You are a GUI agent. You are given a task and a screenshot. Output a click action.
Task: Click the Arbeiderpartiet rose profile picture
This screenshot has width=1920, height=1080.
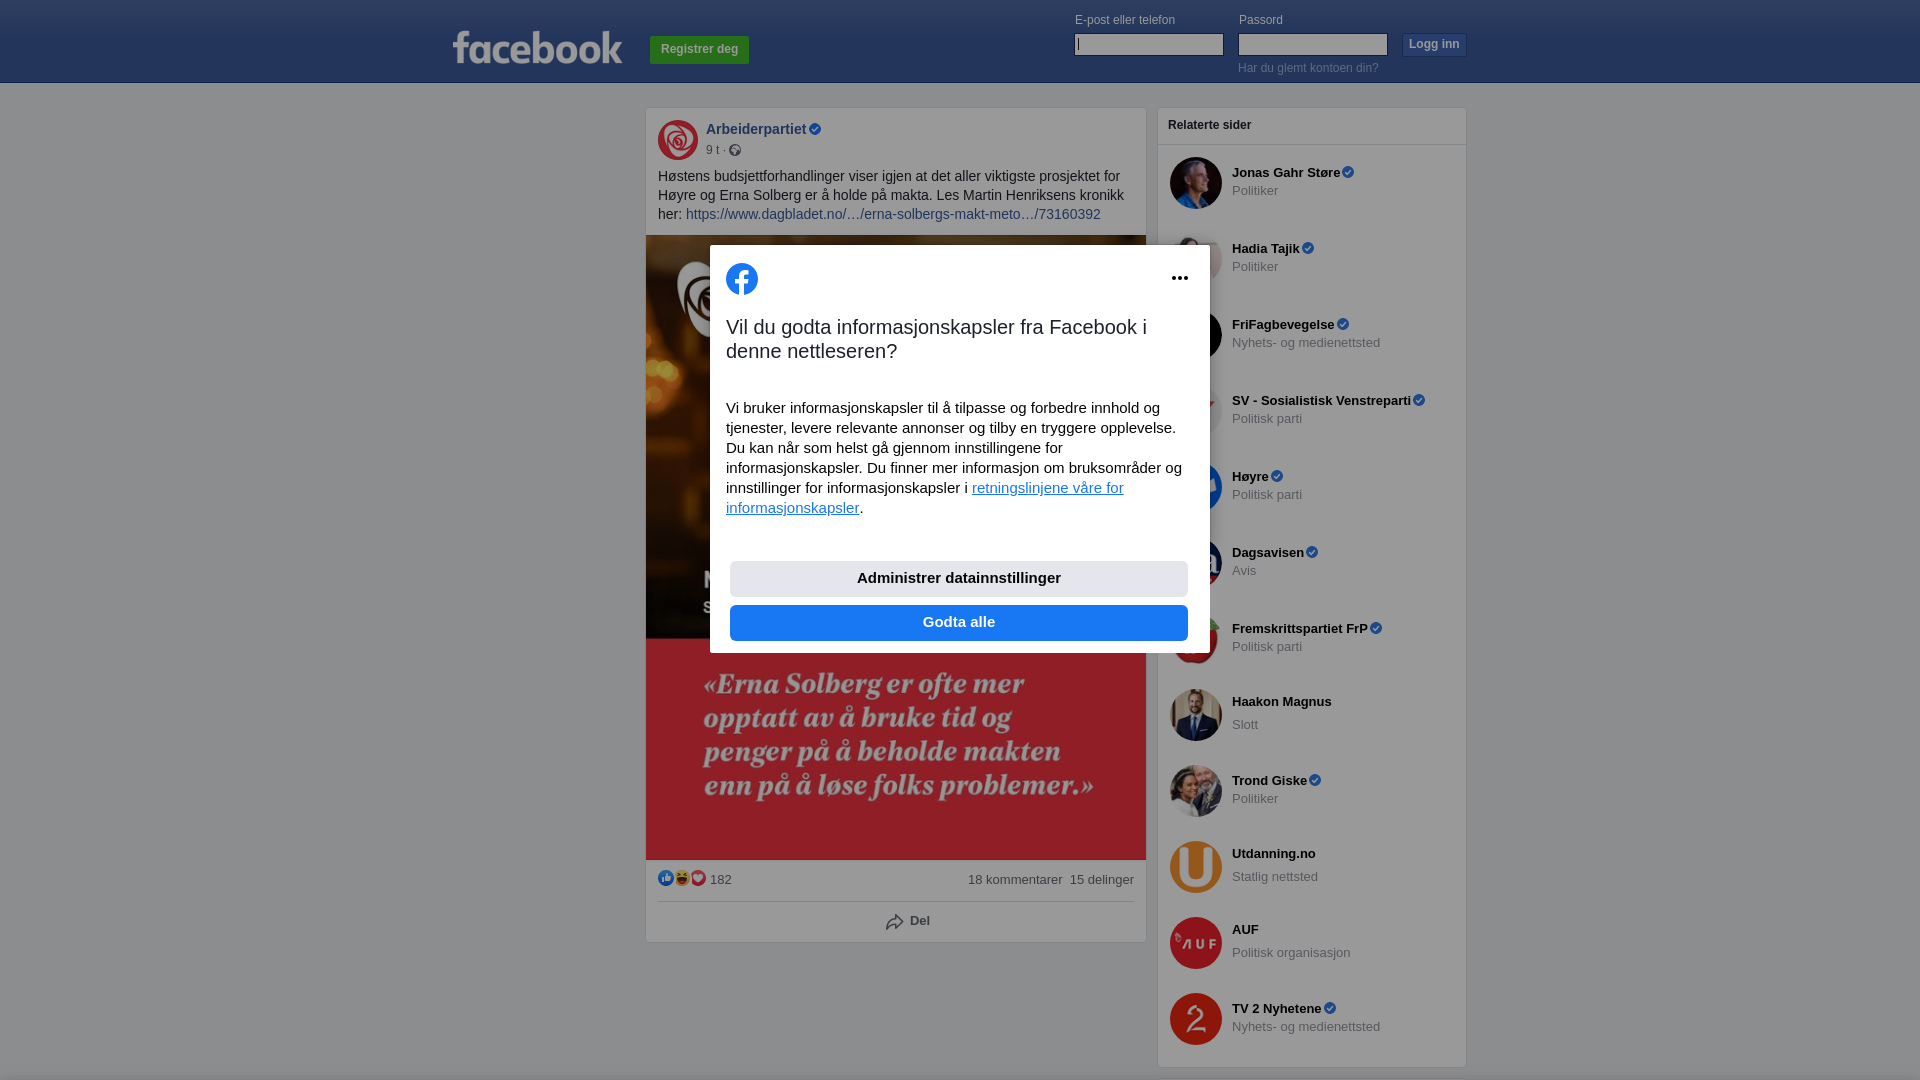point(678,140)
